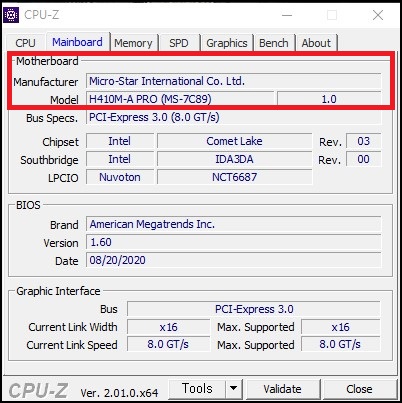
Task: Expand the Tools dropdown arrow
Action: pos(234,389)
